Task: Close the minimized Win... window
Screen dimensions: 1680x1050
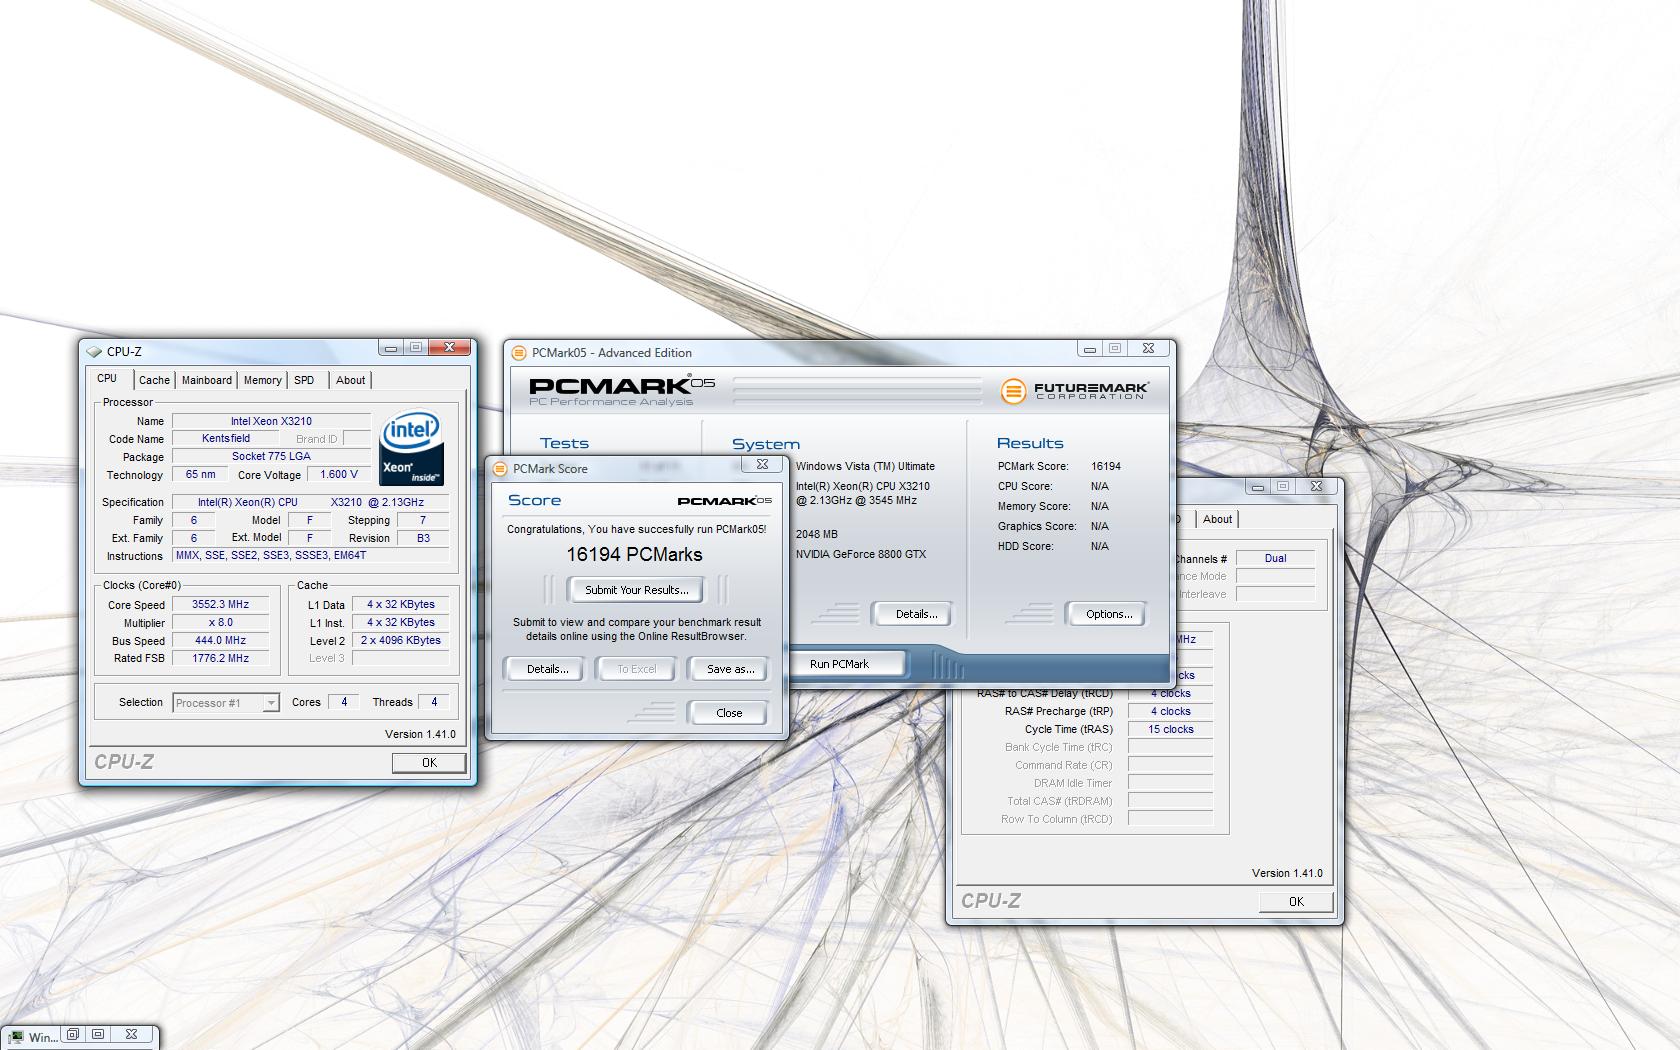Action: (x=131, y=1034)
